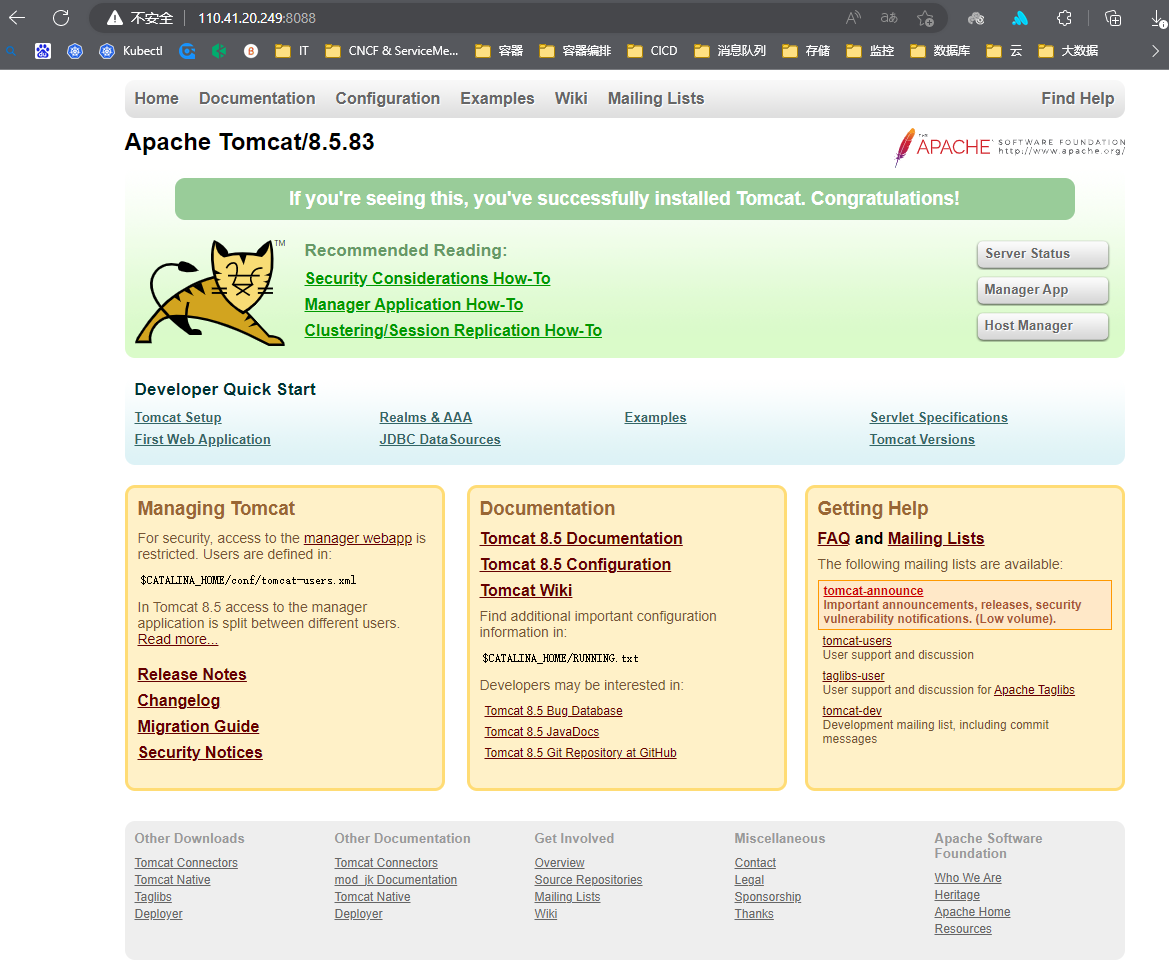This screenshot has width=1169, height=963.
Task: Open Clustering/Session Replication How-To link
Action: 453,330
